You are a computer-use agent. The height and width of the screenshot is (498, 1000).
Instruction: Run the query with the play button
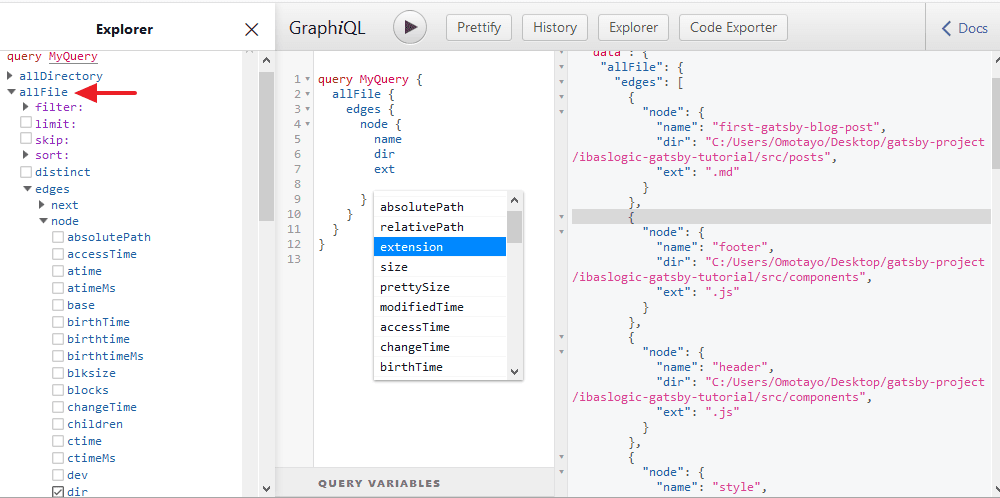coord(409,27)
